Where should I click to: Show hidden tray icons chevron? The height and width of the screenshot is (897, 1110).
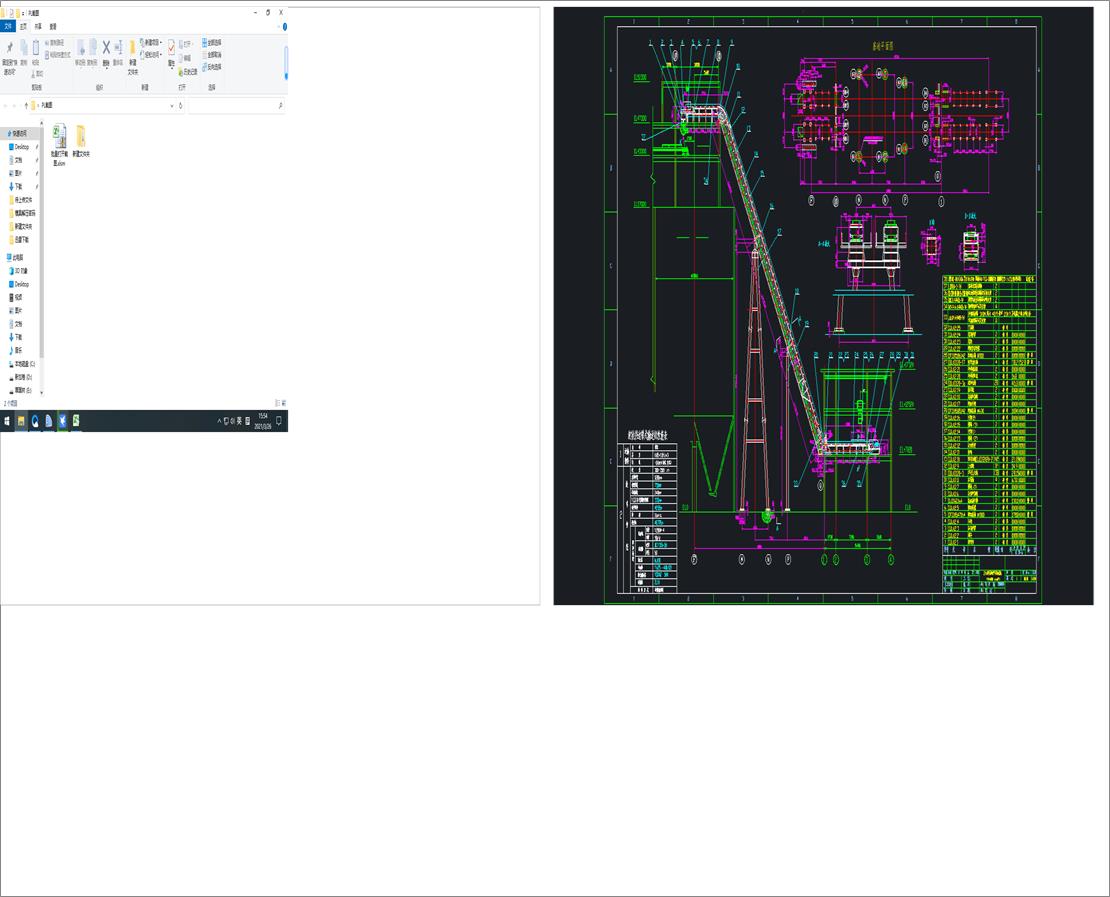click(x=219, y=421)
